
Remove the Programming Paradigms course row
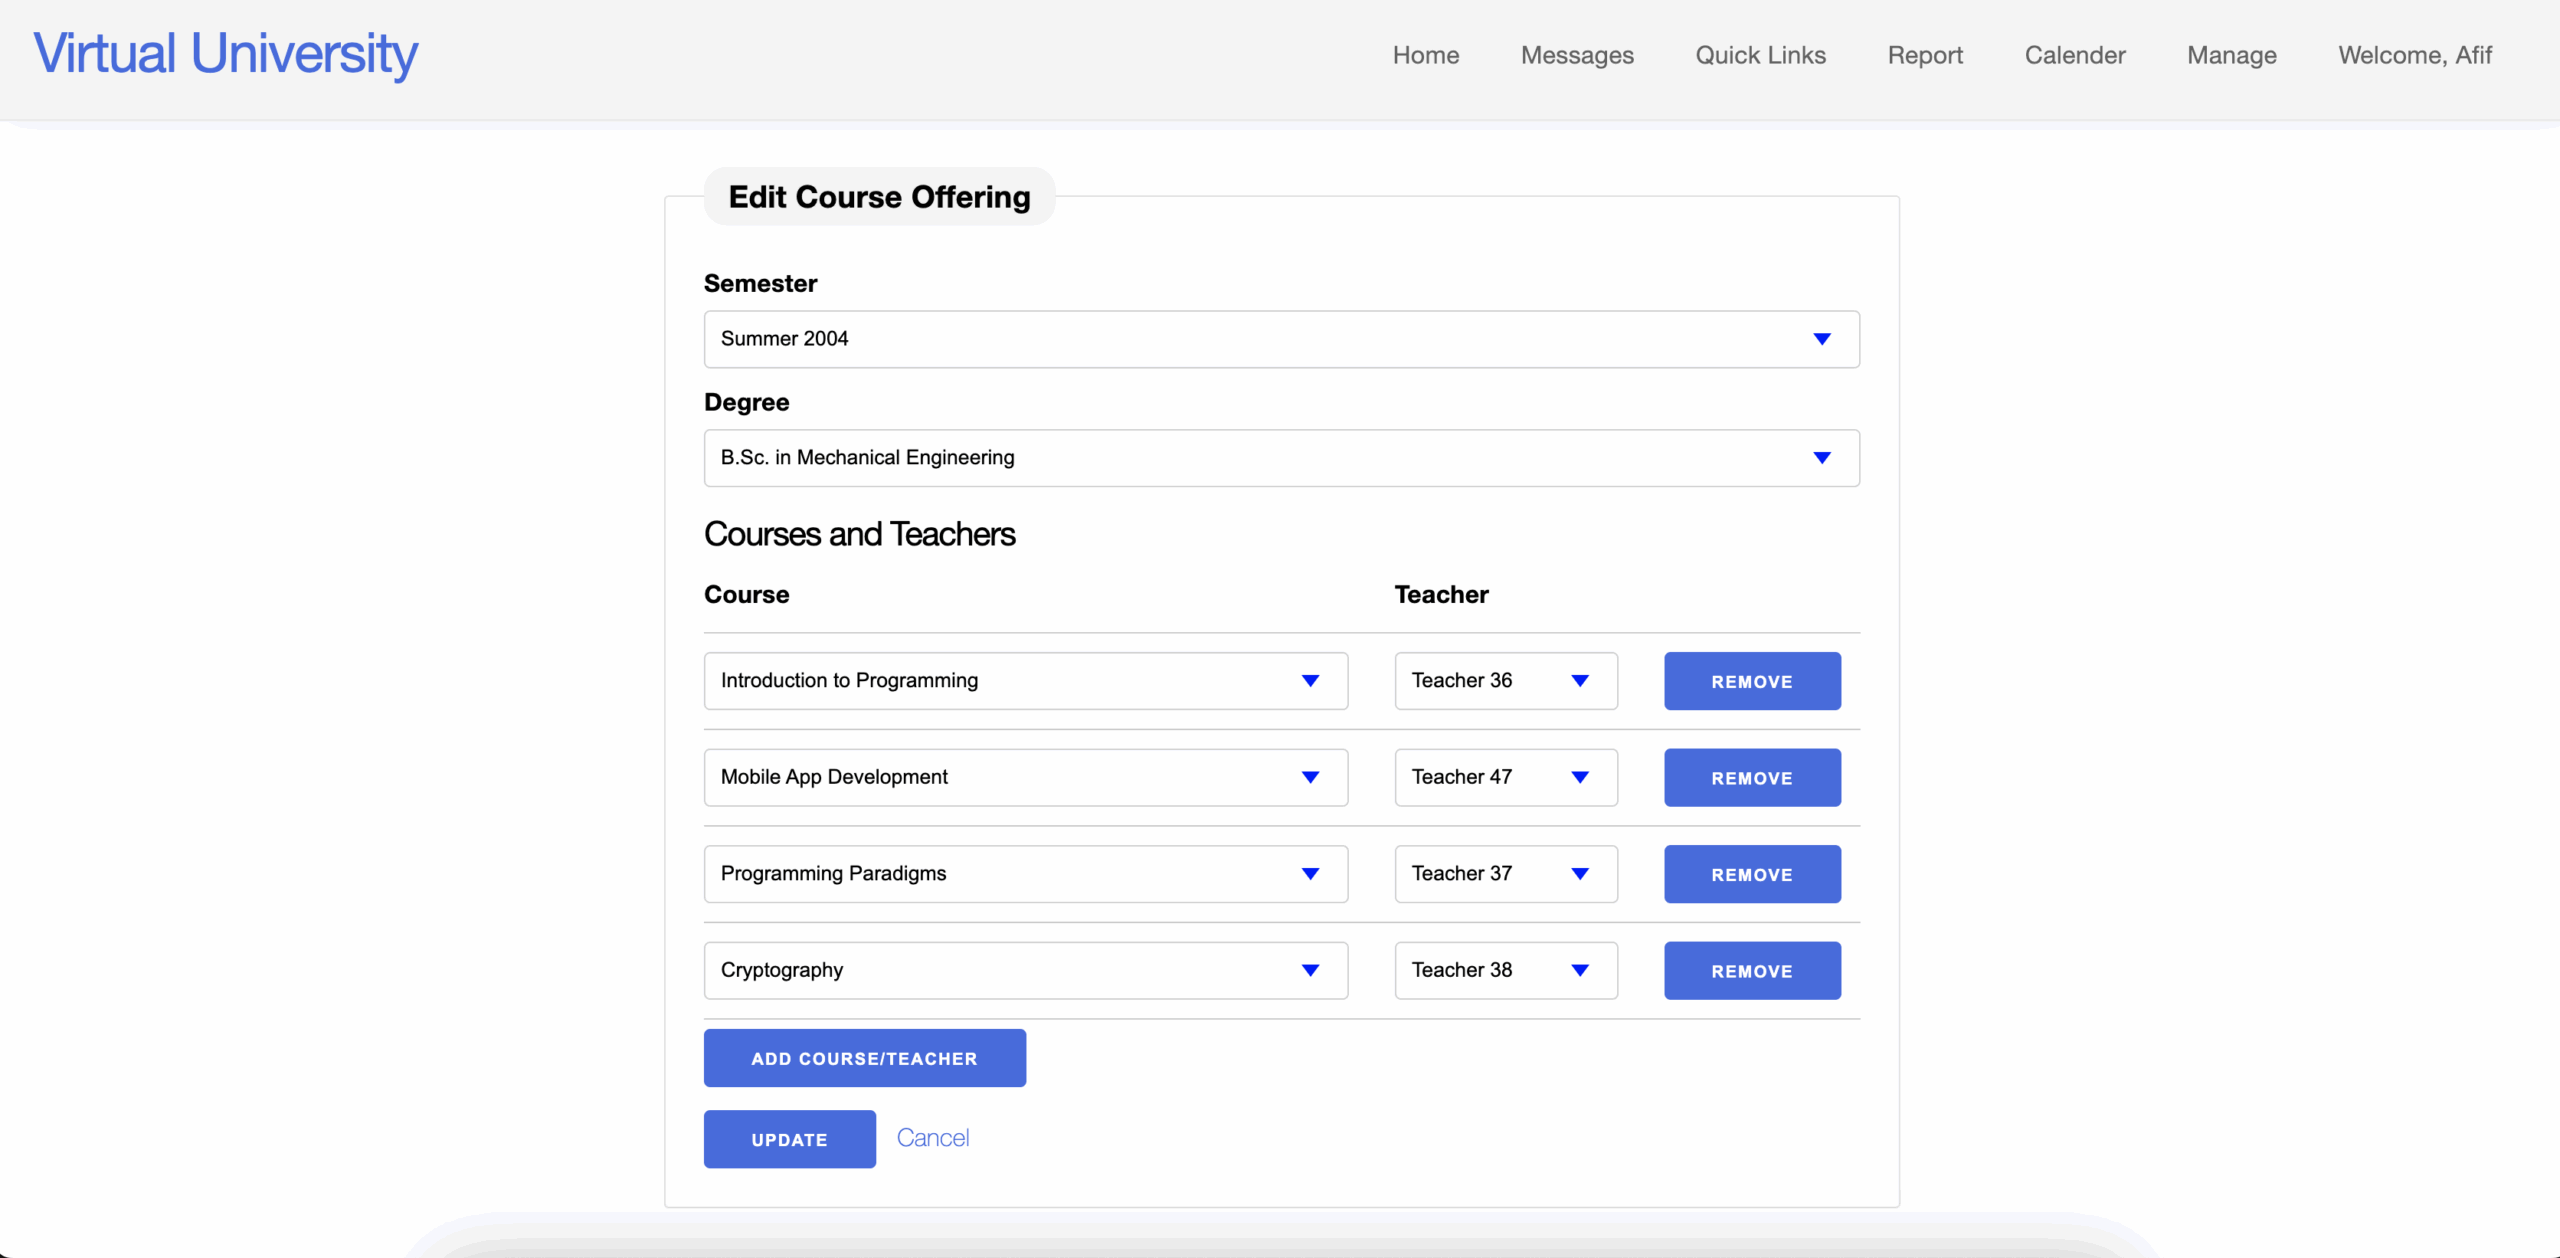click(x=1751, y=874)
